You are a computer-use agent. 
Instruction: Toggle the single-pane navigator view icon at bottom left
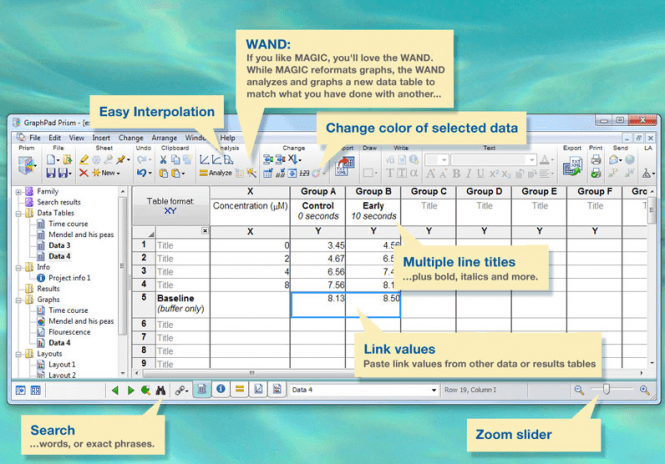pyautogui.click(x=20, y=390)
